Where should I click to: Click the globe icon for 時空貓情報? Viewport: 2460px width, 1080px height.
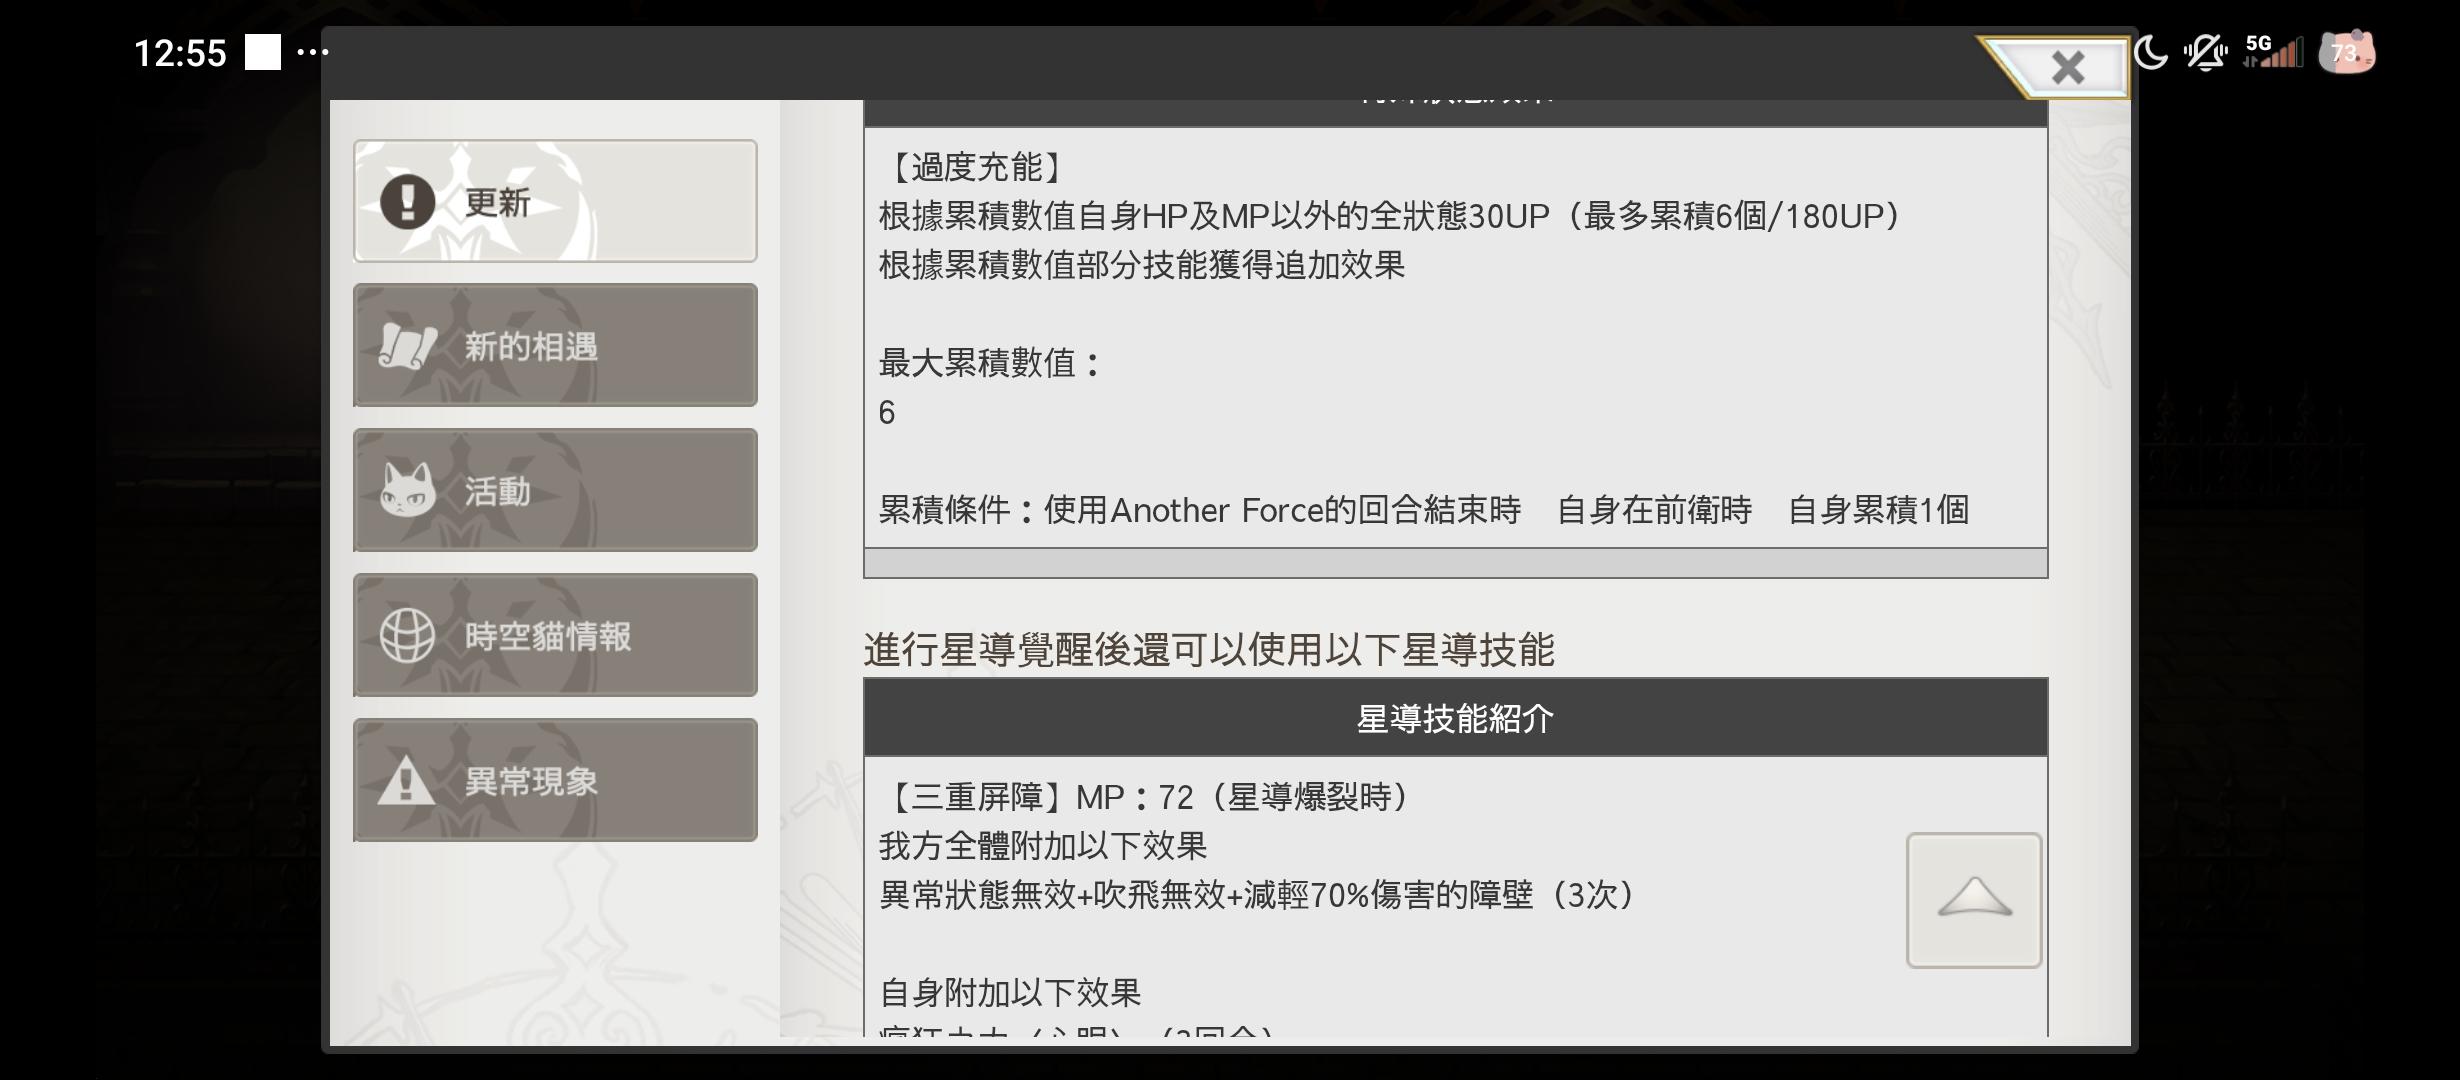click(407, 635)
